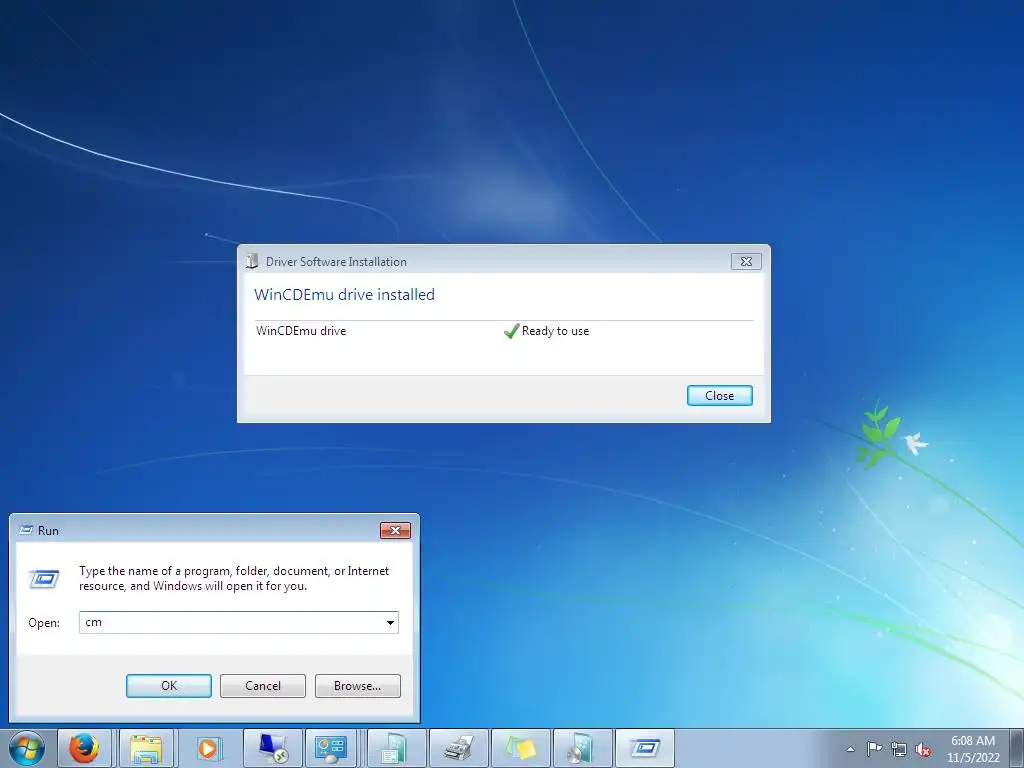Click the green Ready to use checkmark

[511, 331]
